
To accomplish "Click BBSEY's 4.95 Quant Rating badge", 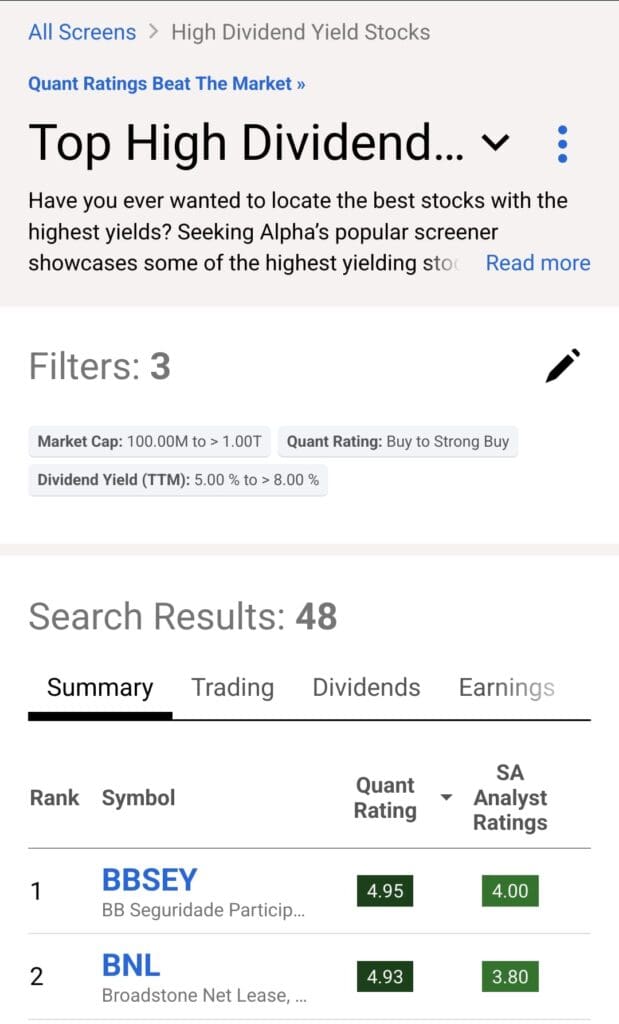I will tap(385, 890).
